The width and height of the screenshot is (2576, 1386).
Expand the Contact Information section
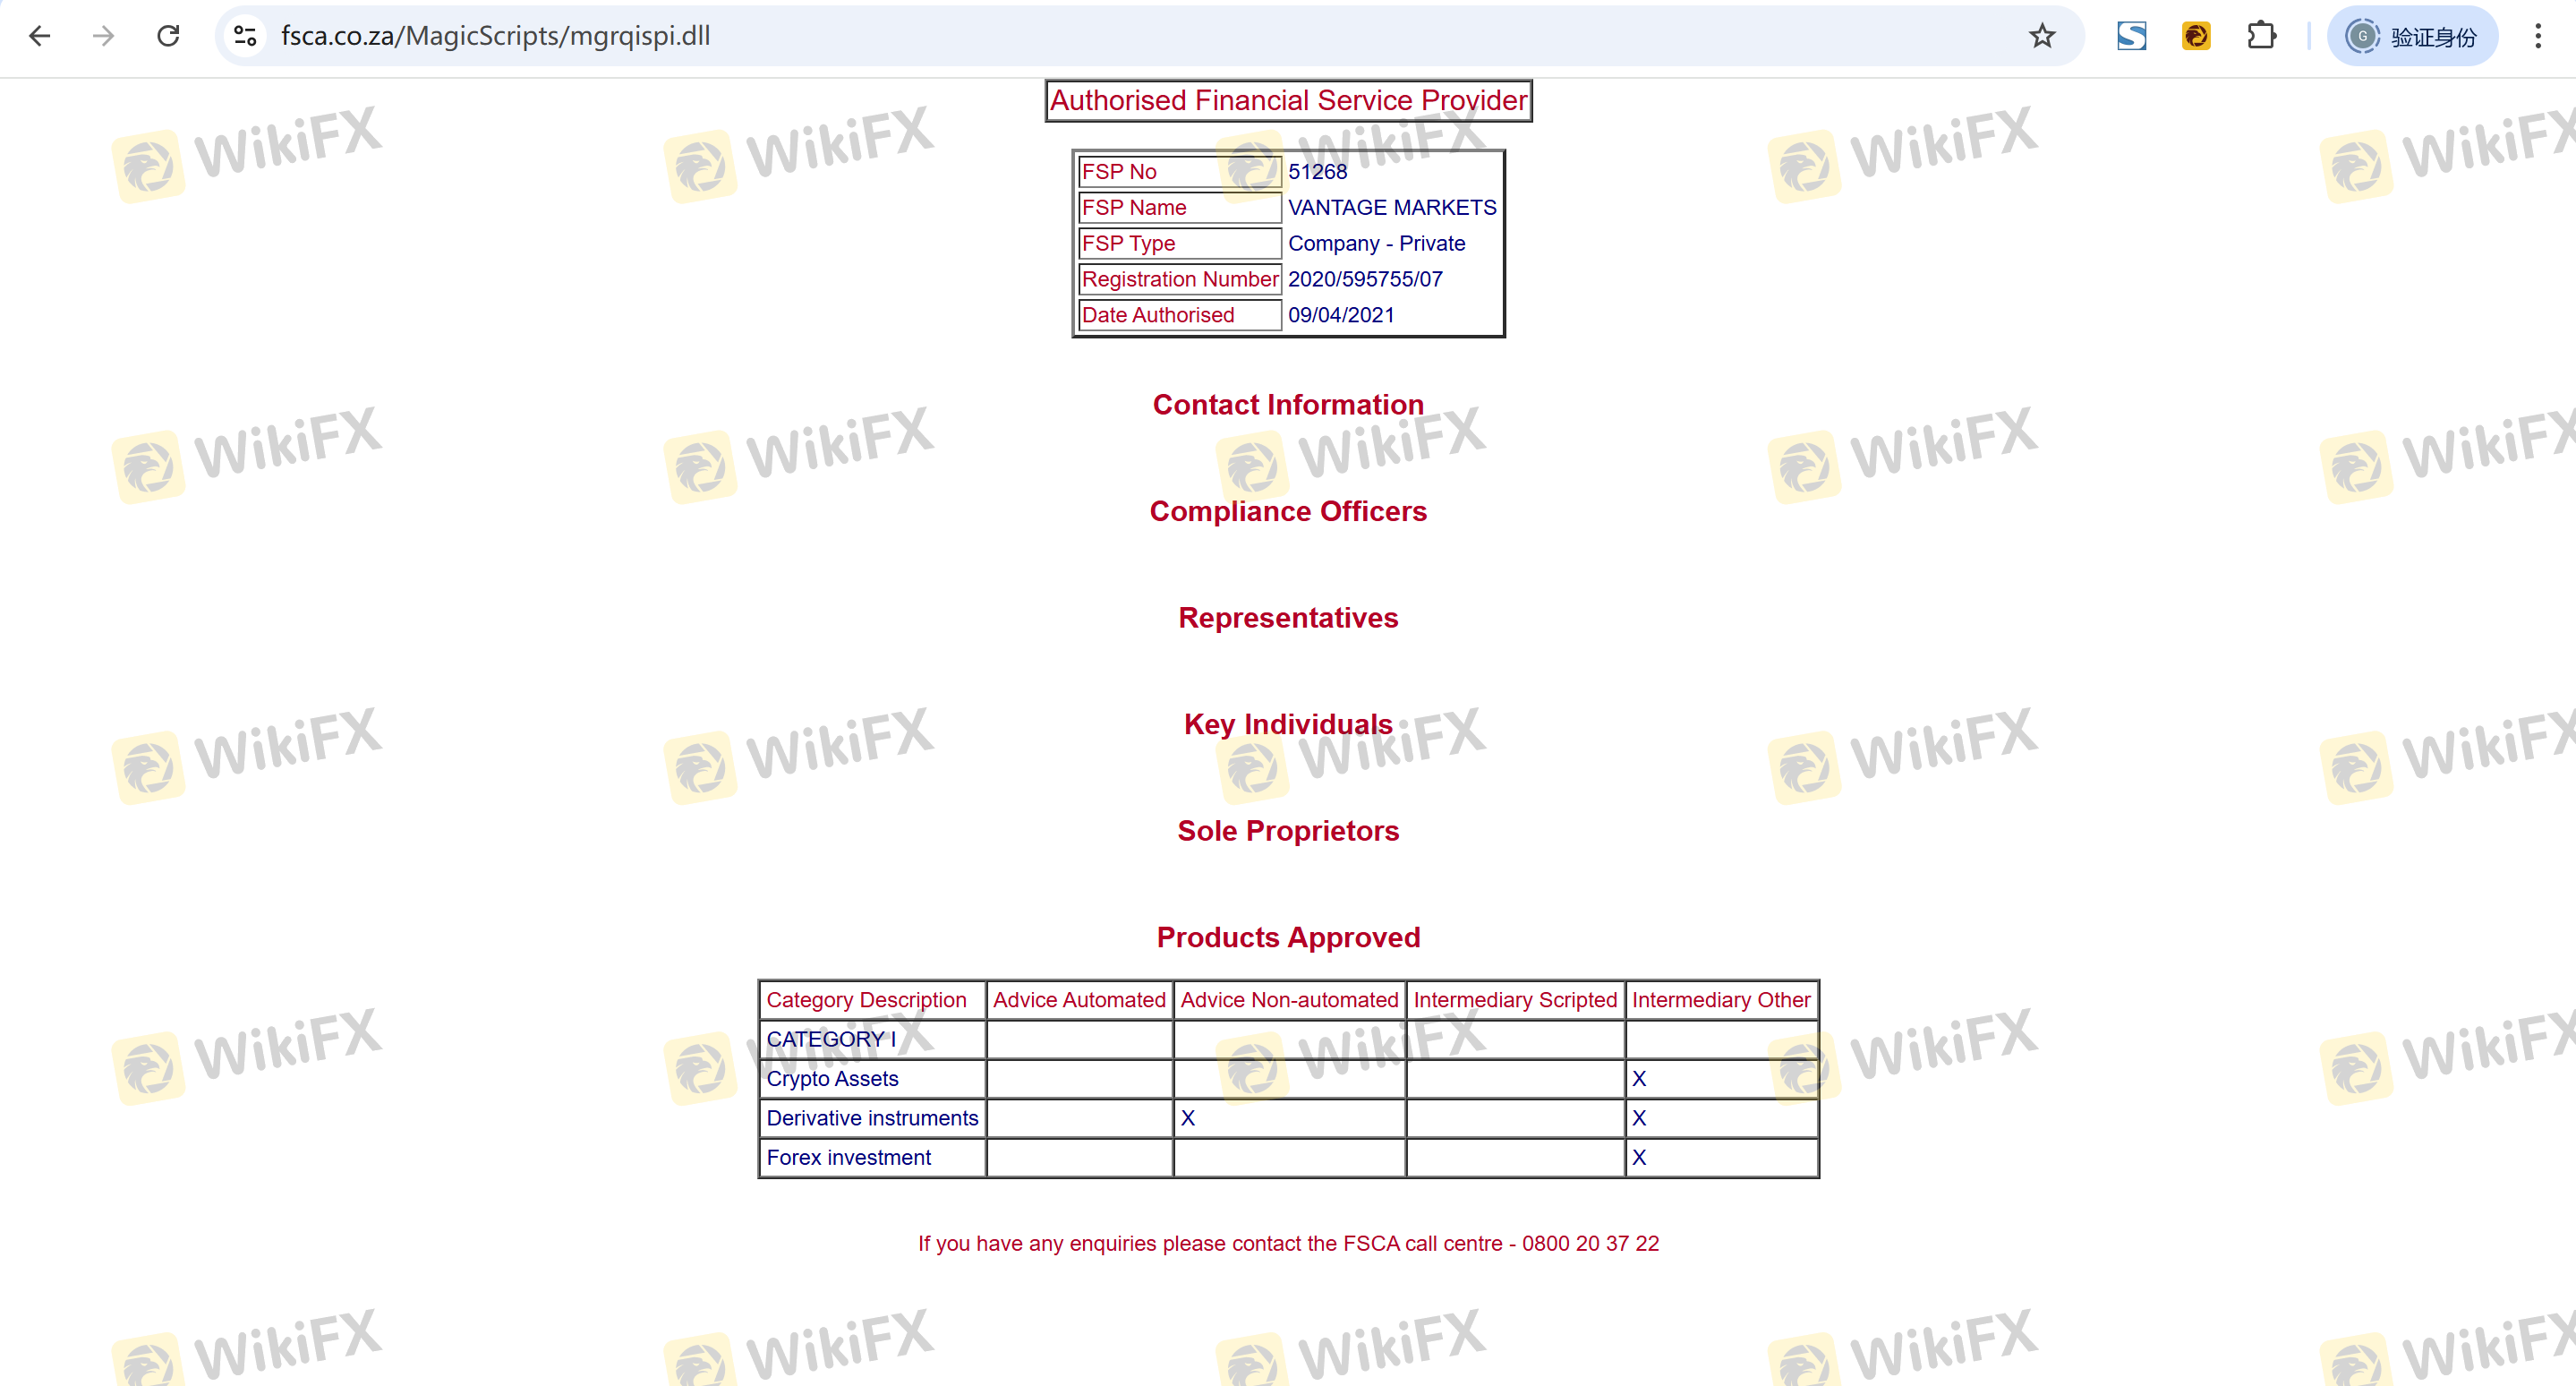tap(1288, 404)
